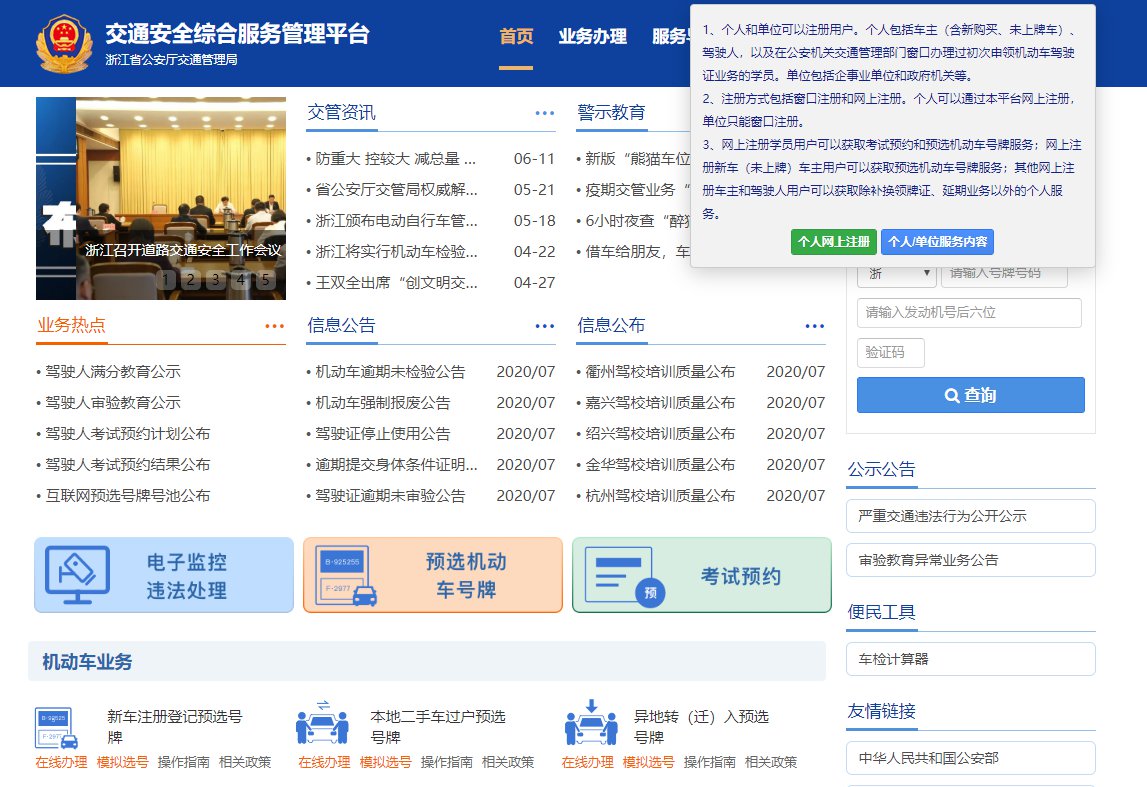Expand more dots beside 信息公告

544,326
